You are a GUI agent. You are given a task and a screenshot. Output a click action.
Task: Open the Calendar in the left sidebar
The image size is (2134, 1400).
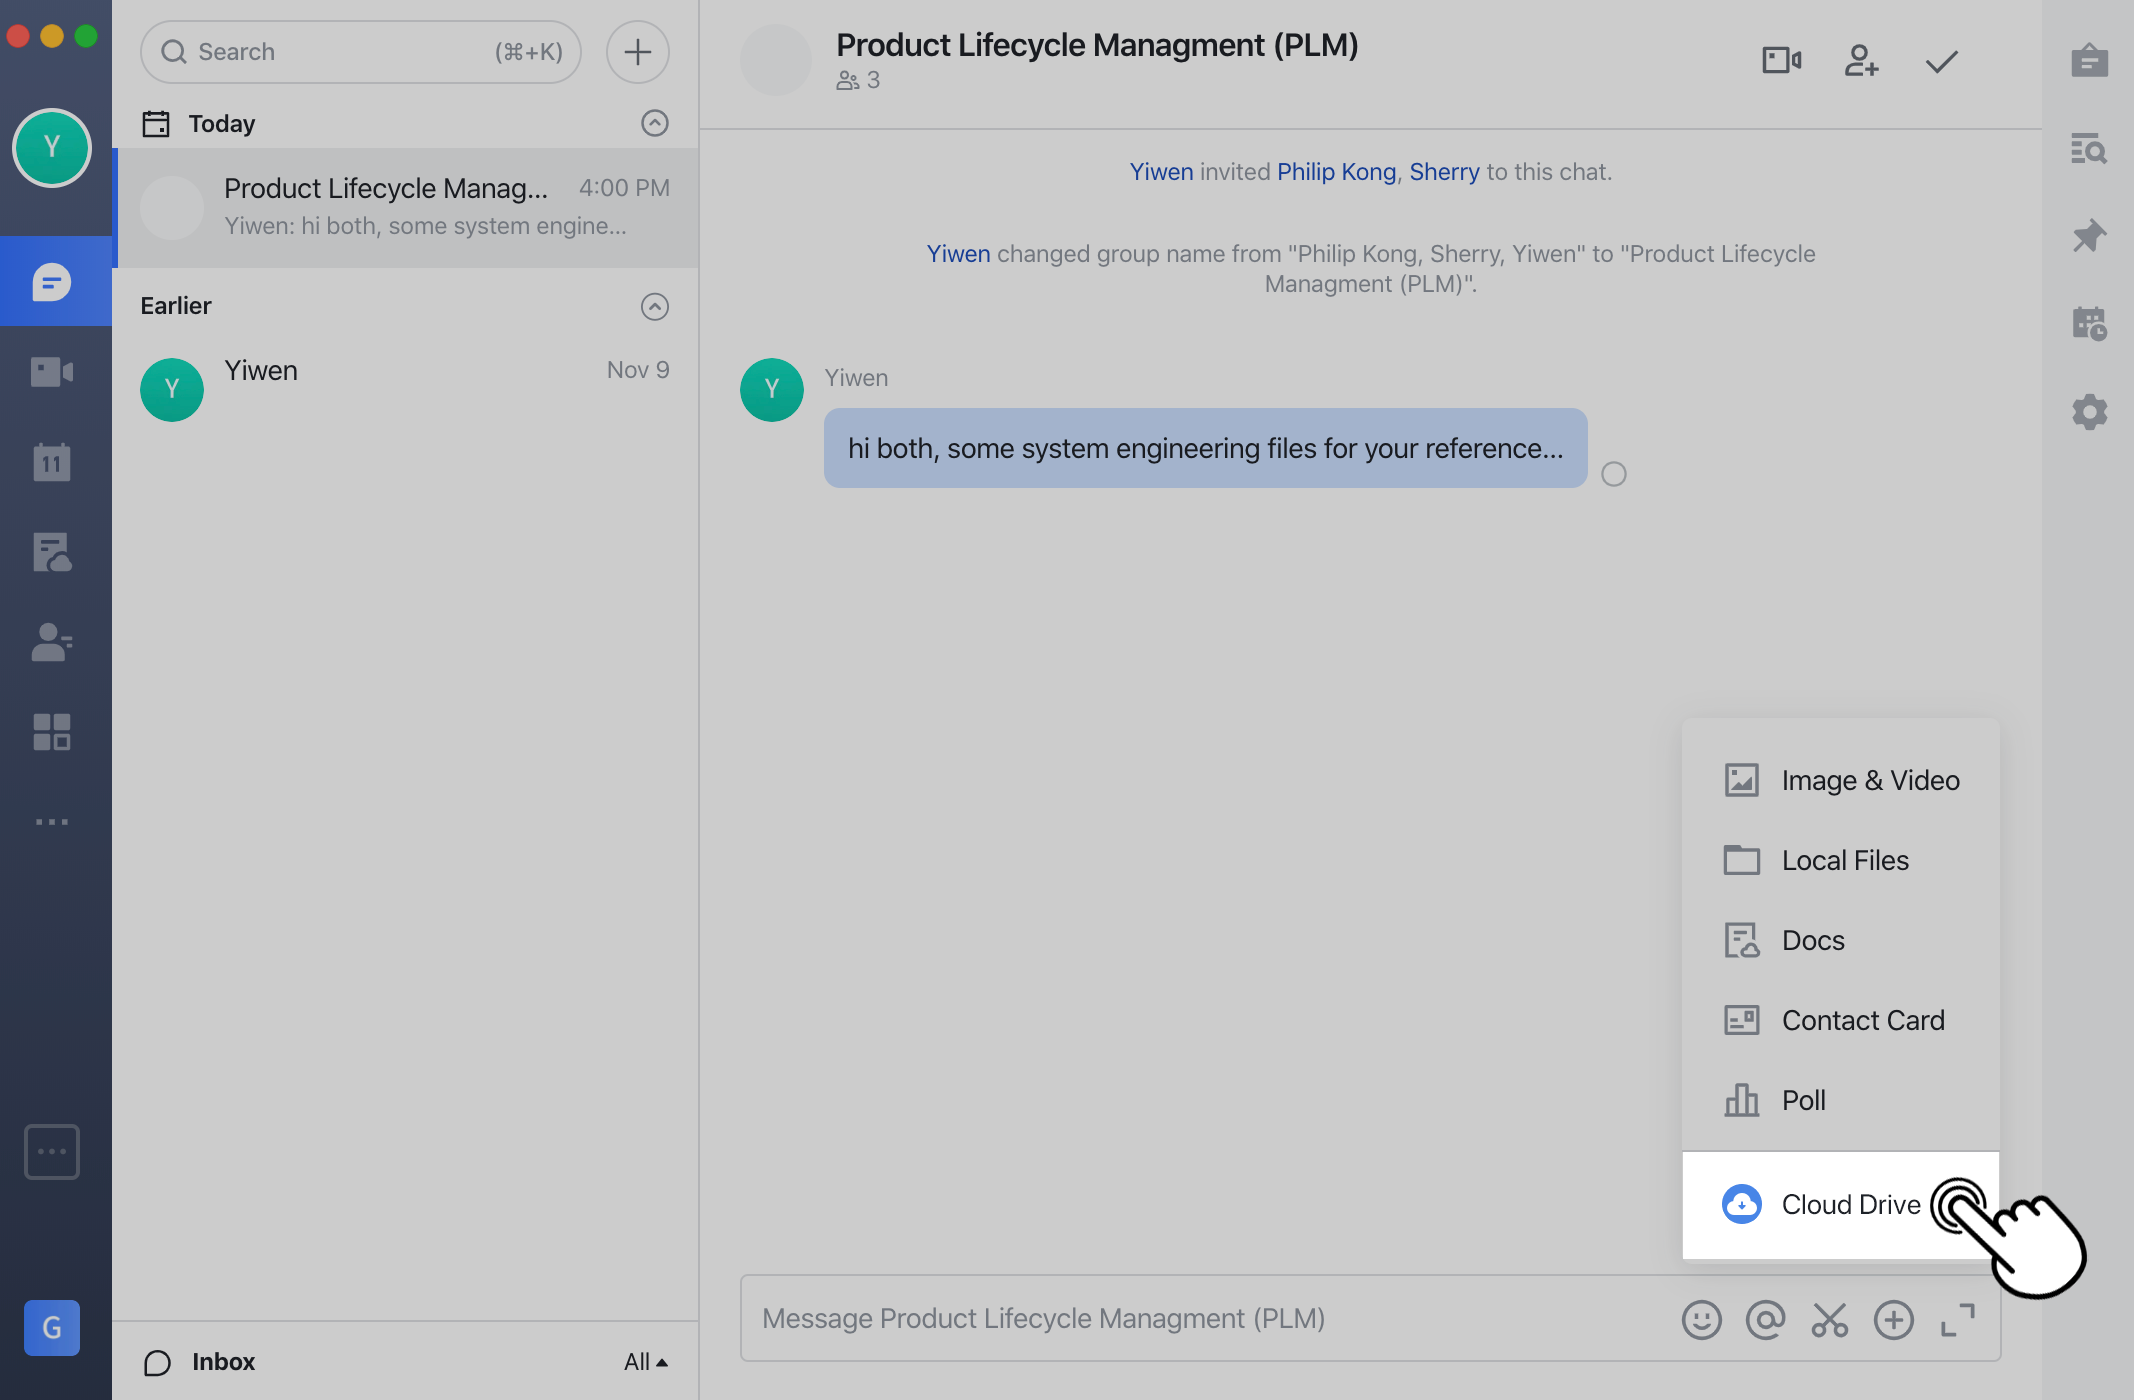click(x=52, y=462)
